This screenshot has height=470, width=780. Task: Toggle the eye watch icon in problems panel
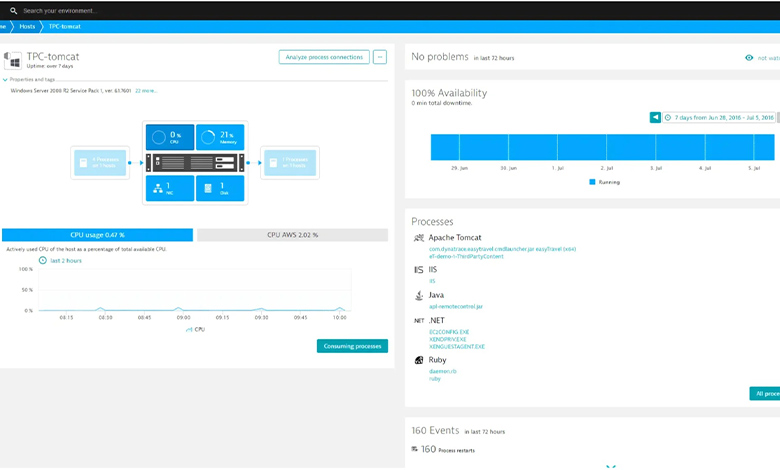click(x=749, y=58)
